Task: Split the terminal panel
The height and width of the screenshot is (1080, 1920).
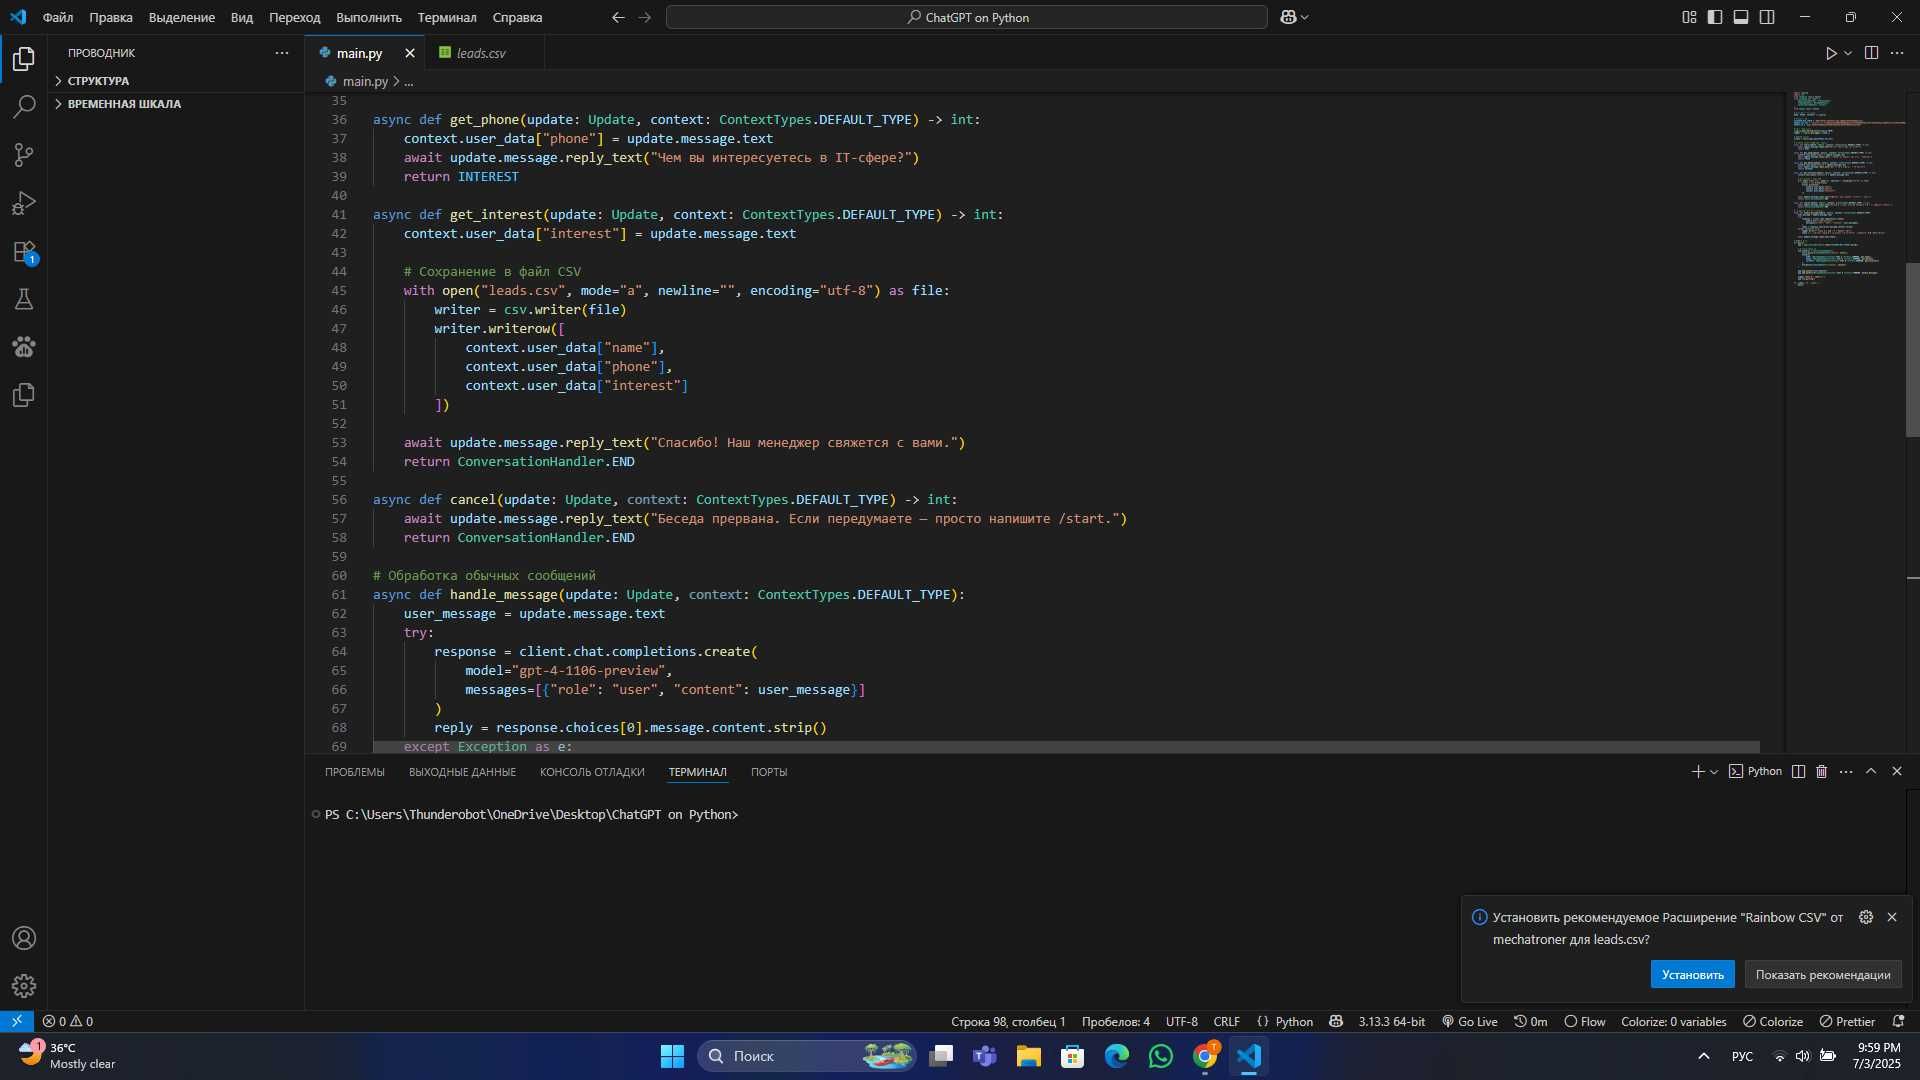Action: click(1798, 771)
